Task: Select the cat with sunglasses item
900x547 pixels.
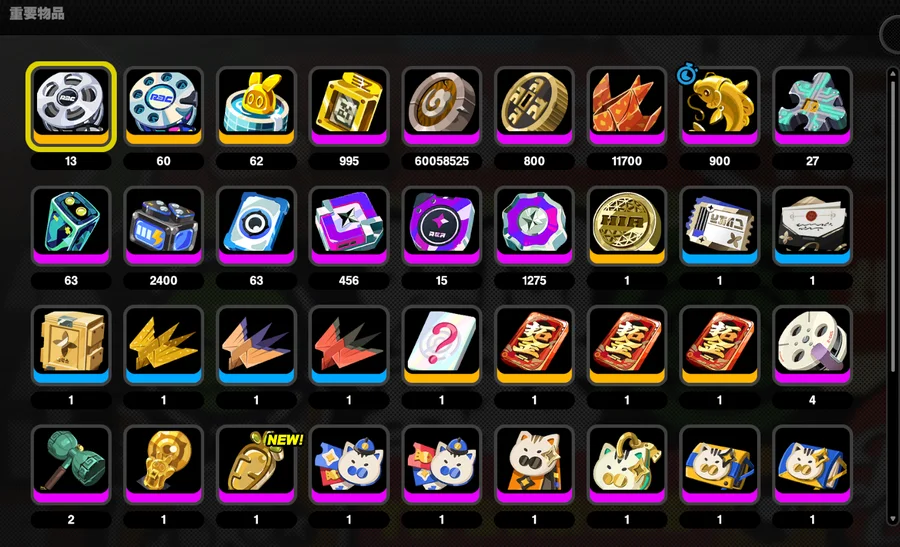Action: [x=534, y=464]
